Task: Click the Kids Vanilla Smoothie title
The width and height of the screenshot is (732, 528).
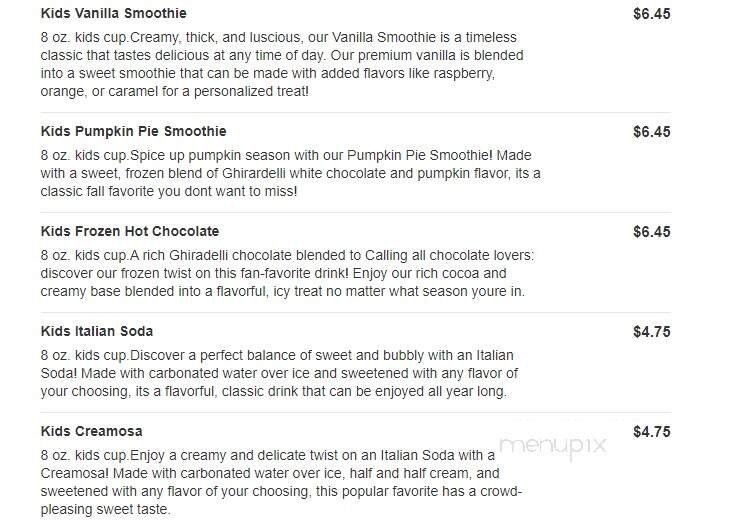Action: click(x=113, y=14)
